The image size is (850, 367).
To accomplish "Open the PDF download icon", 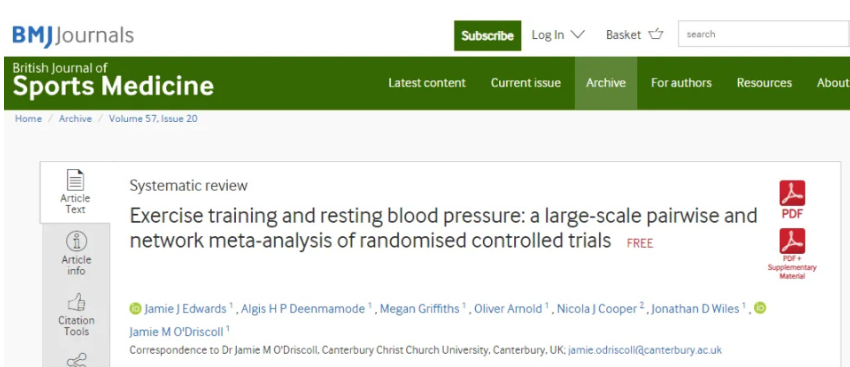I will pos(792,194).
